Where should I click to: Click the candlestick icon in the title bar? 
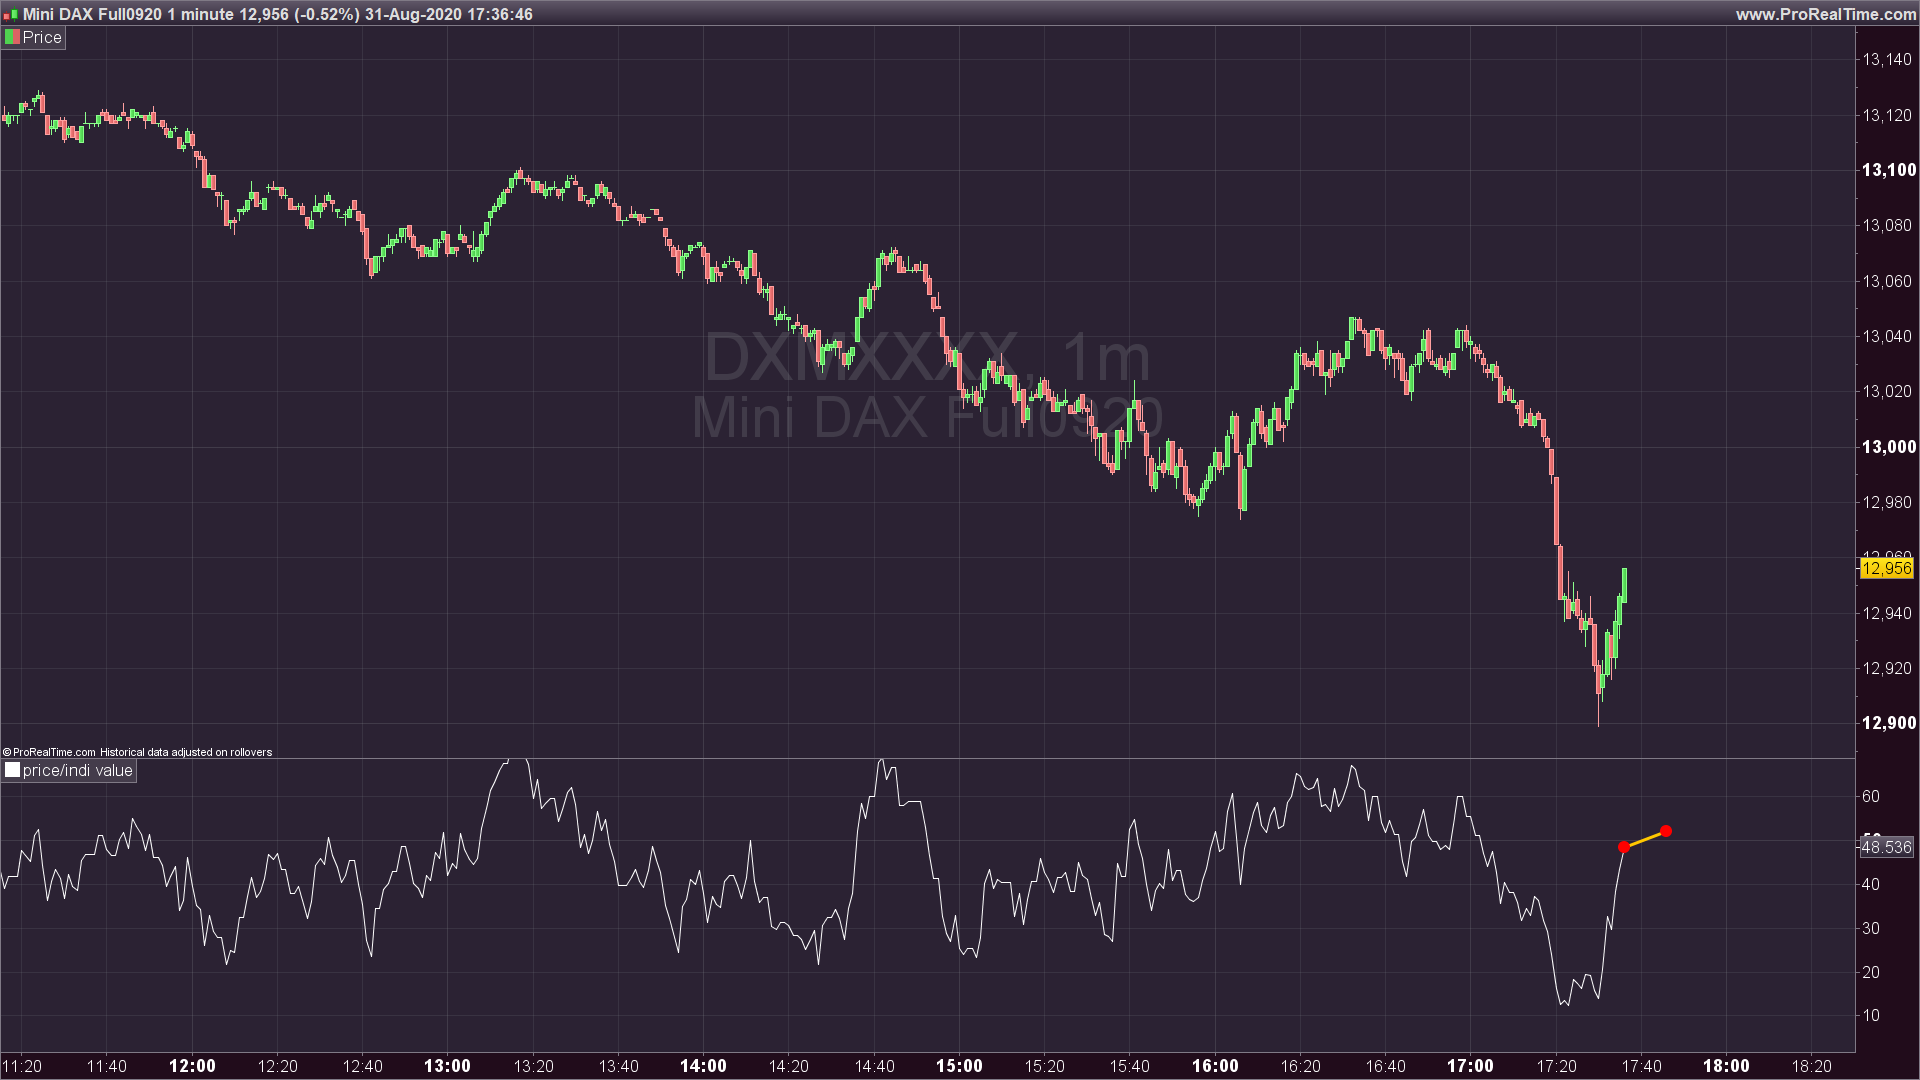pyautogui.click(x=11, y=15)
